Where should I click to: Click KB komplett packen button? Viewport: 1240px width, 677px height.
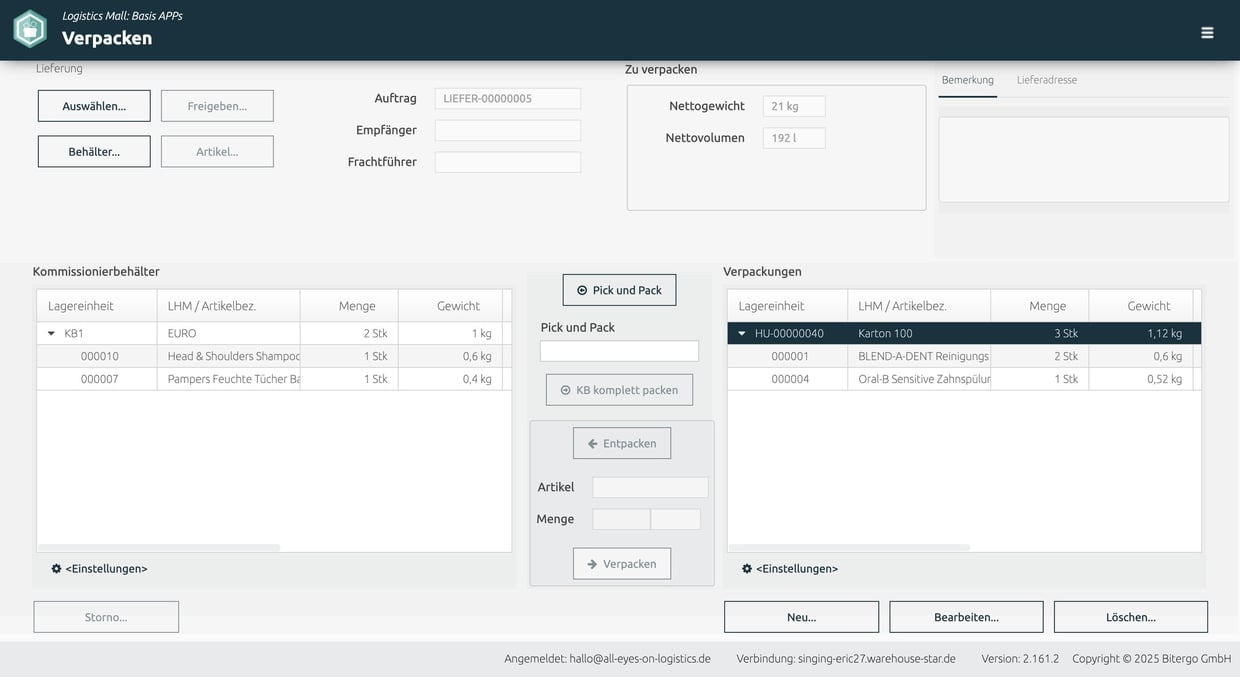[x=619, y=390]
